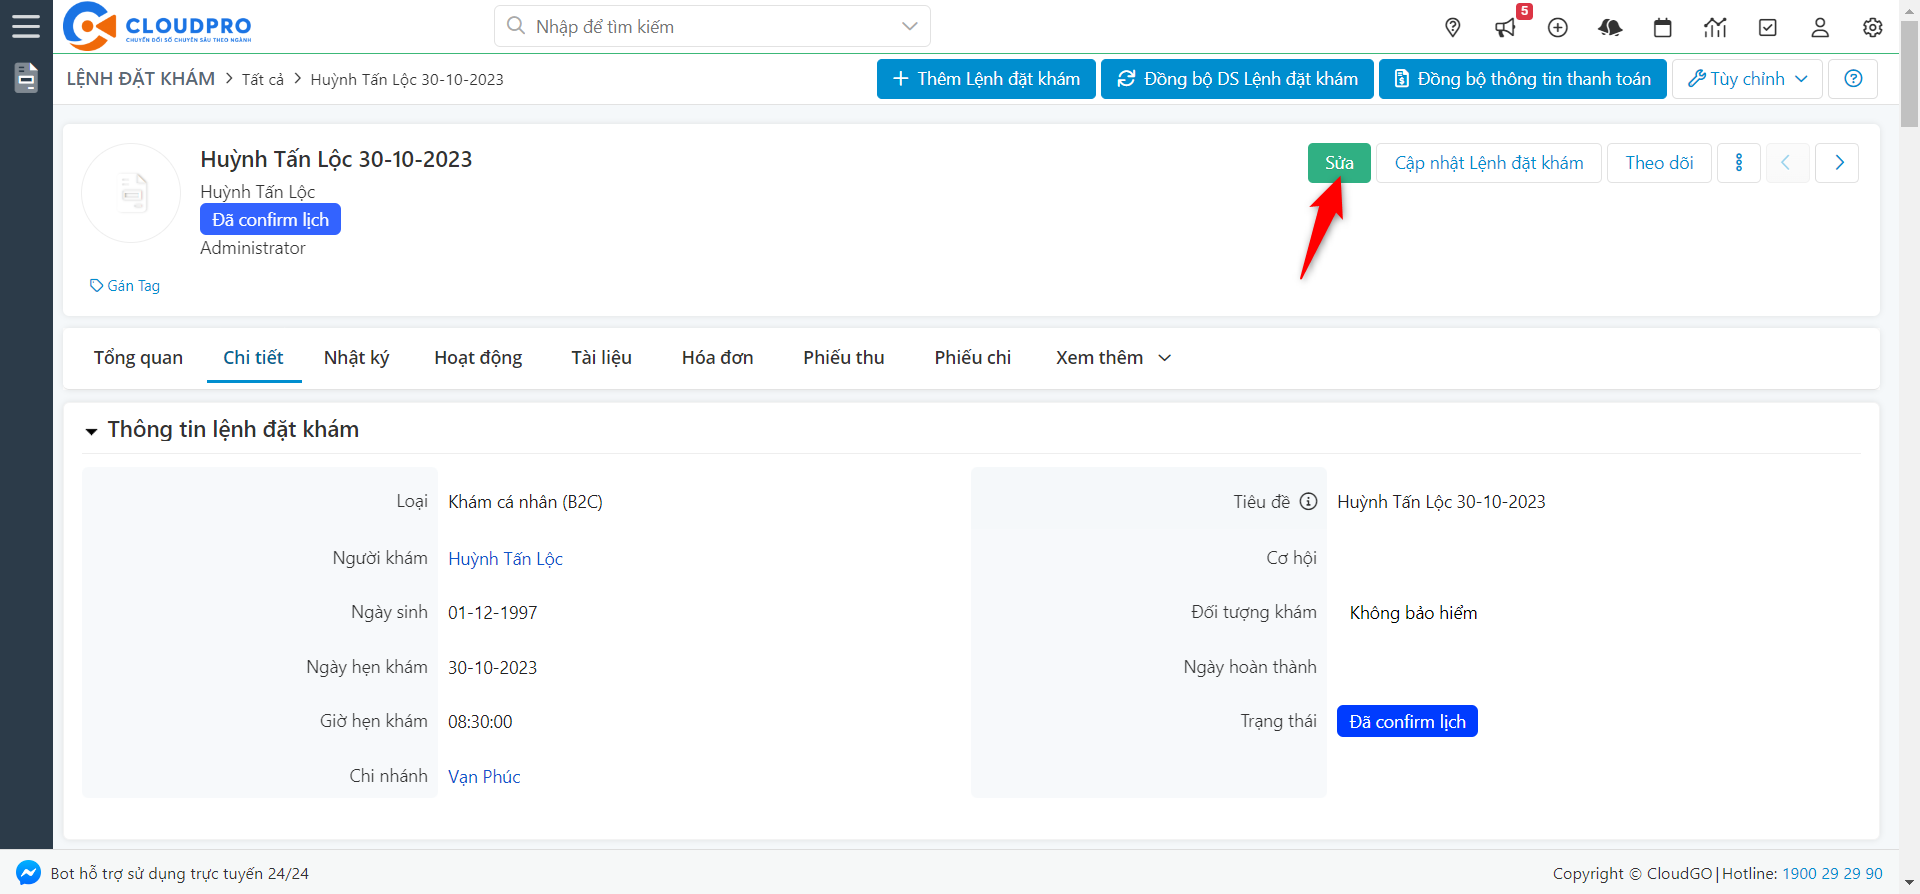
Task: Click the 01-12-1997 birth date value
Action: [x=492, y=613]
